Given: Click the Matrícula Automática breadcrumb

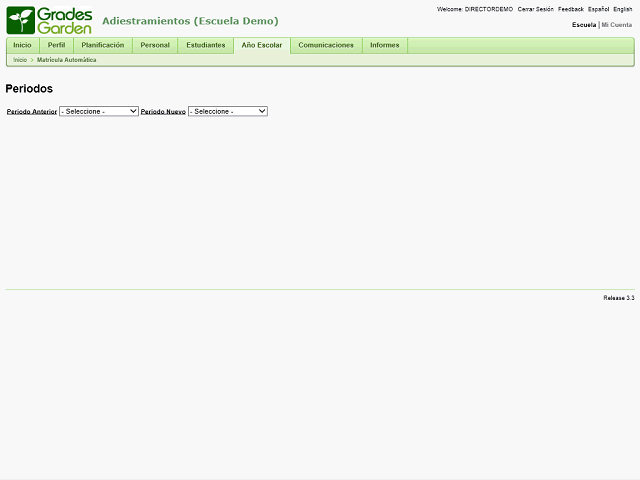Looking at the screenshot, I should tap(67, 60).
